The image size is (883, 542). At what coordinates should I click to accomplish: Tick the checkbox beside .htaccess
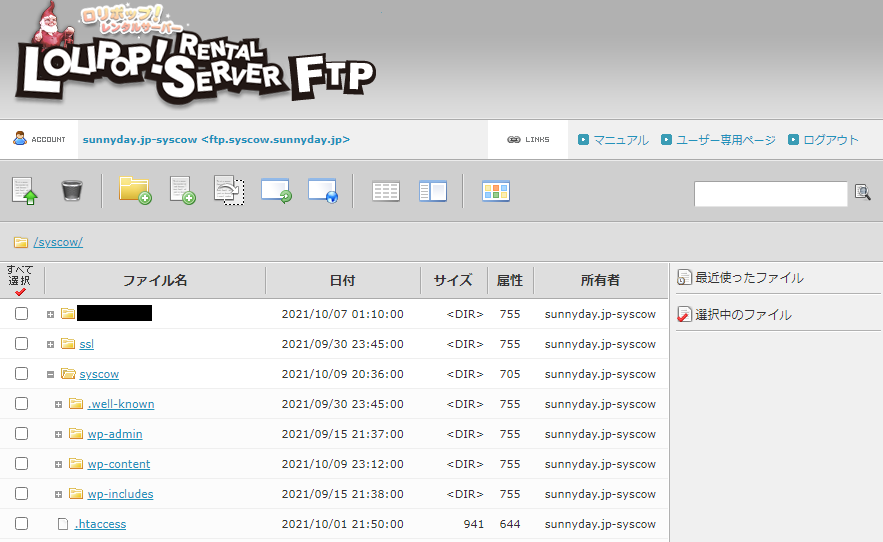[x=21, y=524]
